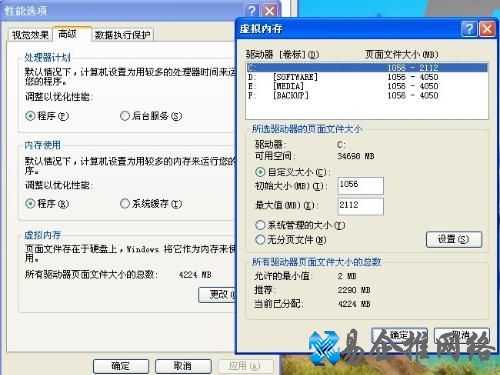The image size is (500, 375).
Task: Select drive F: [BACKUP] row
Action: pos(367,95)
